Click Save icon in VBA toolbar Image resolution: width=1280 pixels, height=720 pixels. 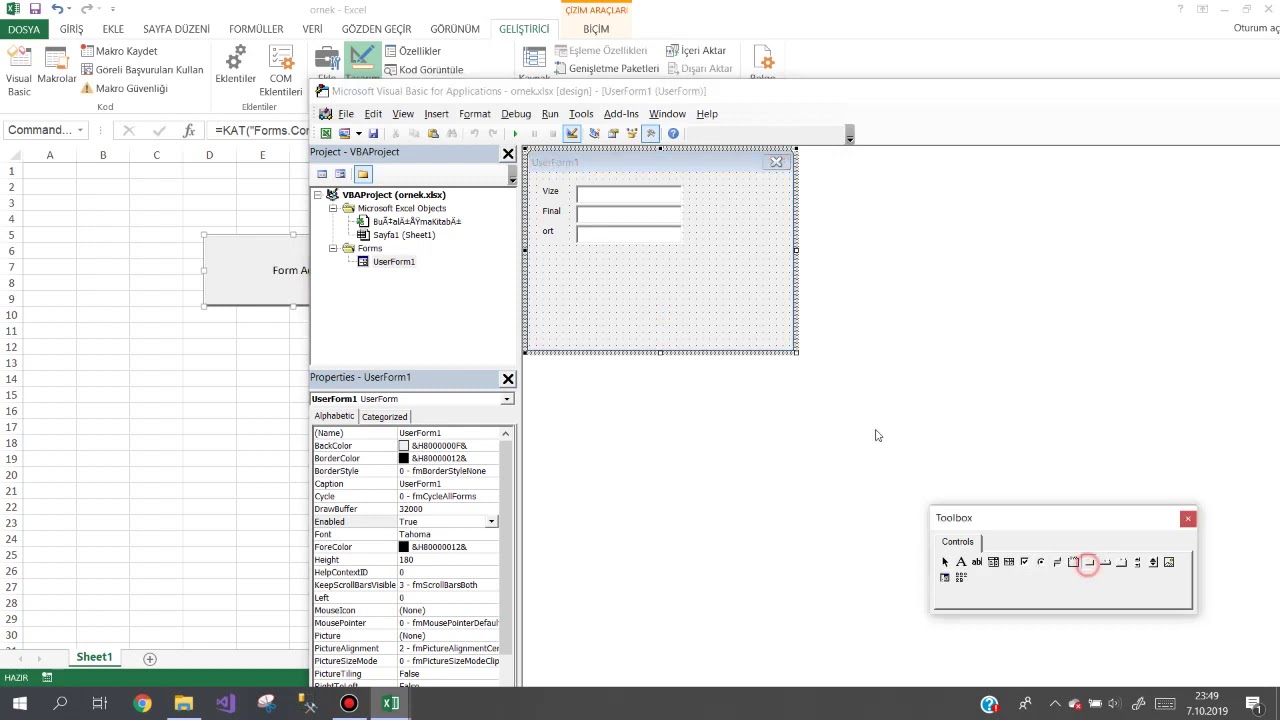[x=373, y=133]
